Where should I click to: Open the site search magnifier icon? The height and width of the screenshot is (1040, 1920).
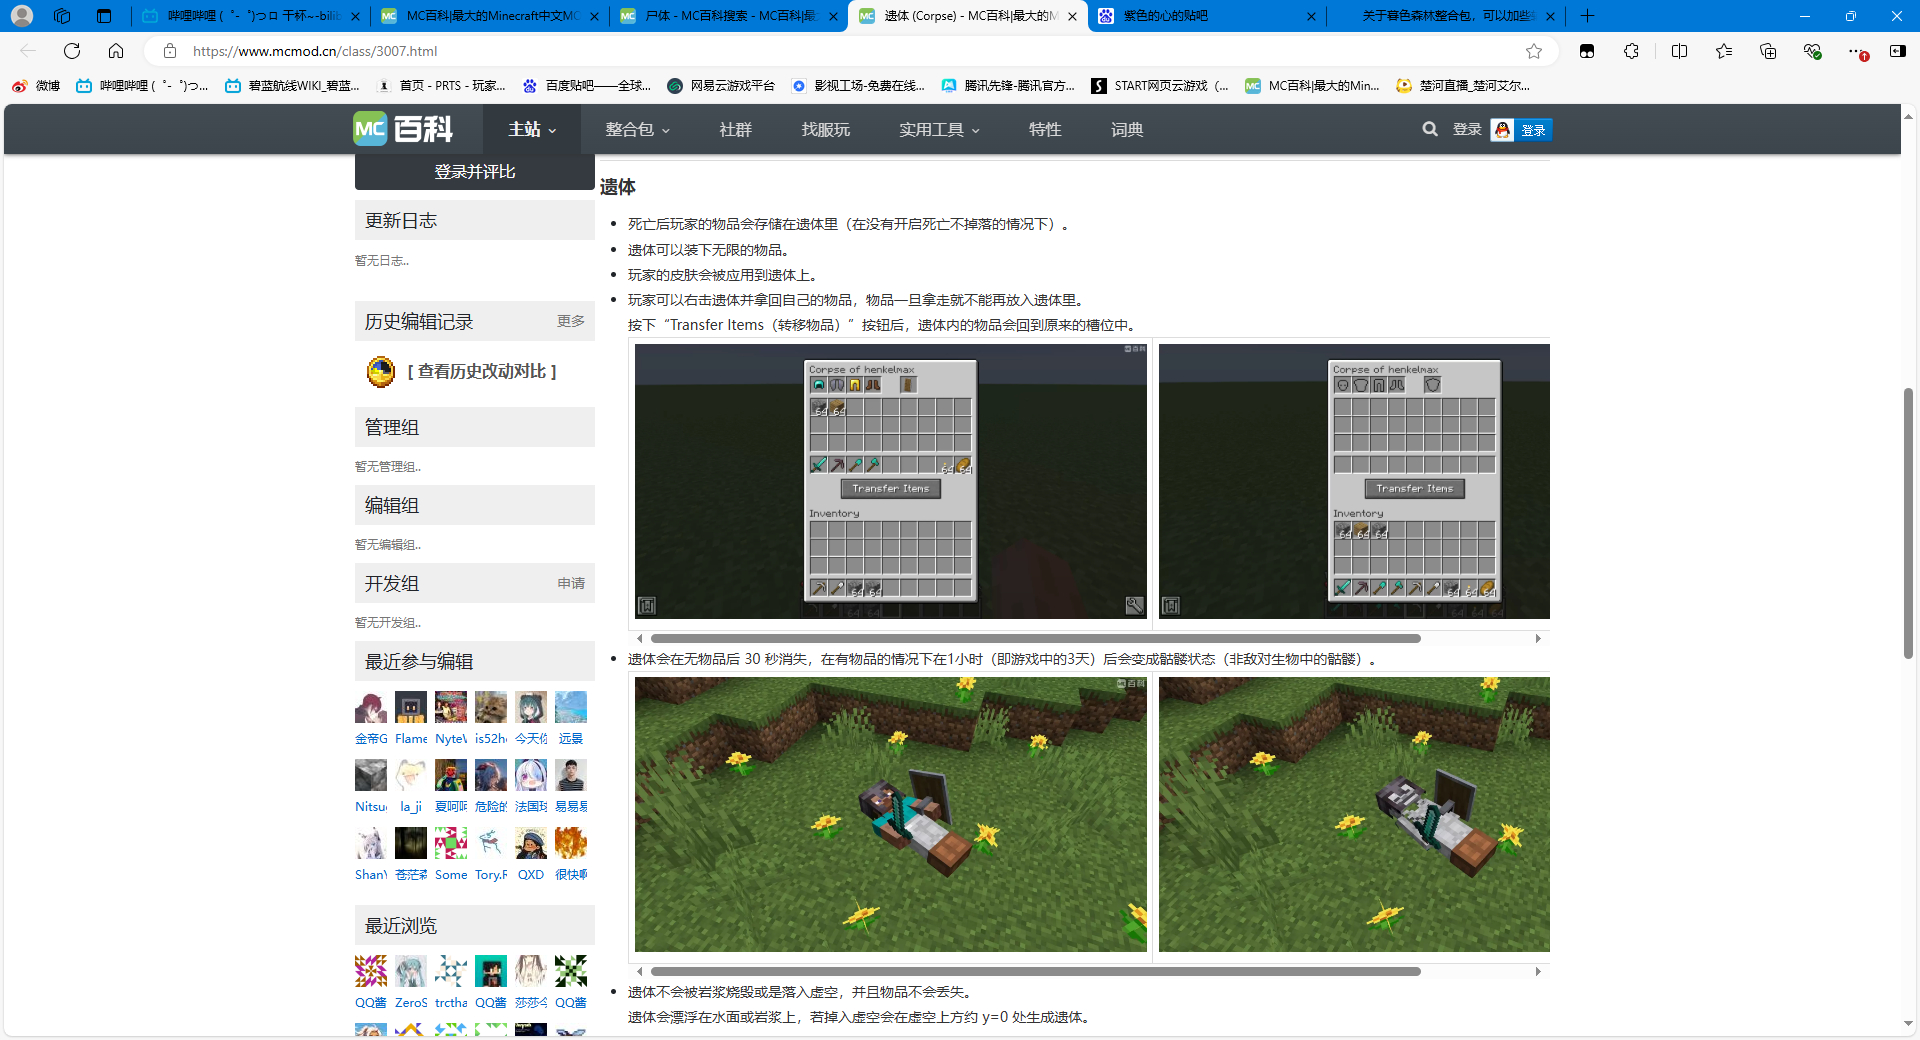[1430, 129]
